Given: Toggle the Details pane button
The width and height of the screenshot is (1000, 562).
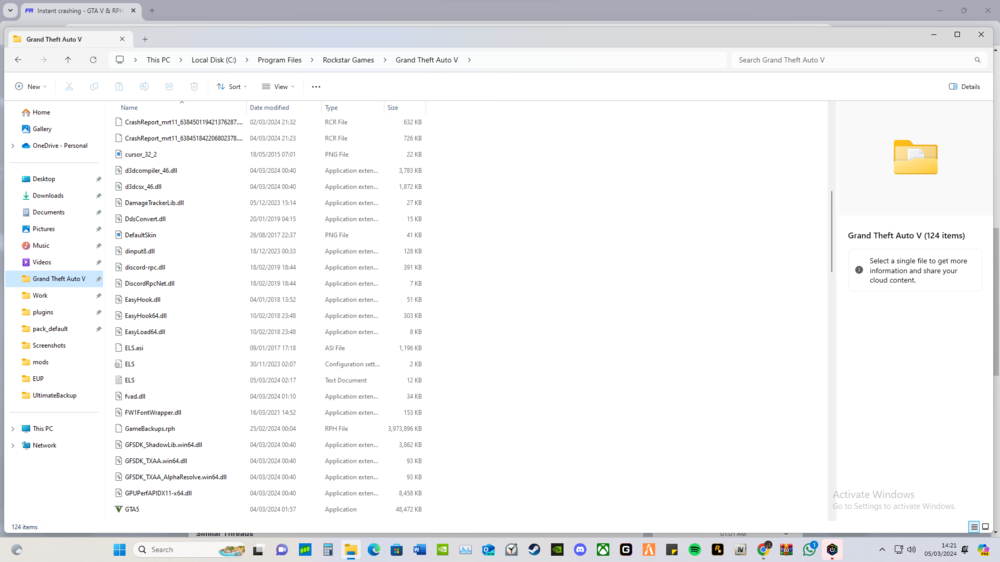Looking at the screenshot, I should coord(964,87).
